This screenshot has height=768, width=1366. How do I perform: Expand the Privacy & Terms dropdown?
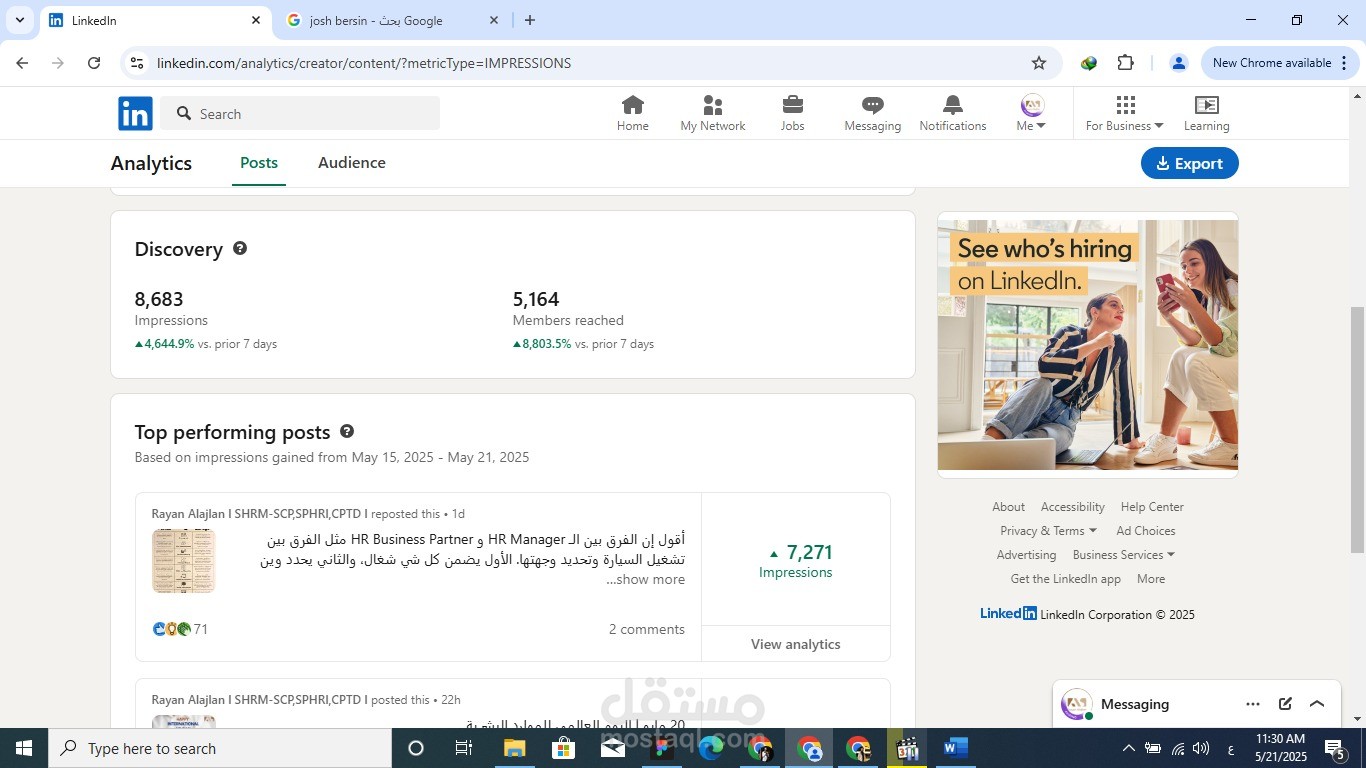pyautogui.click(x=1048, y=531)
